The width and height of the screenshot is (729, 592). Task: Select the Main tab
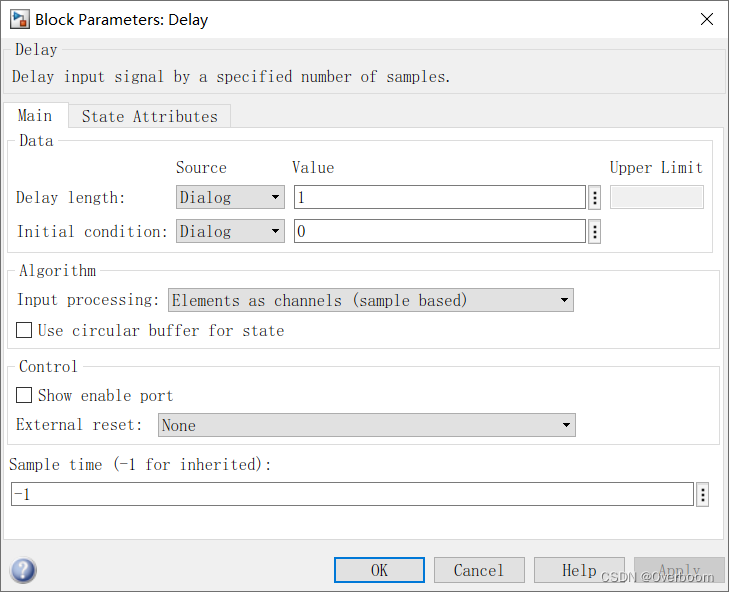pos(35,115)
